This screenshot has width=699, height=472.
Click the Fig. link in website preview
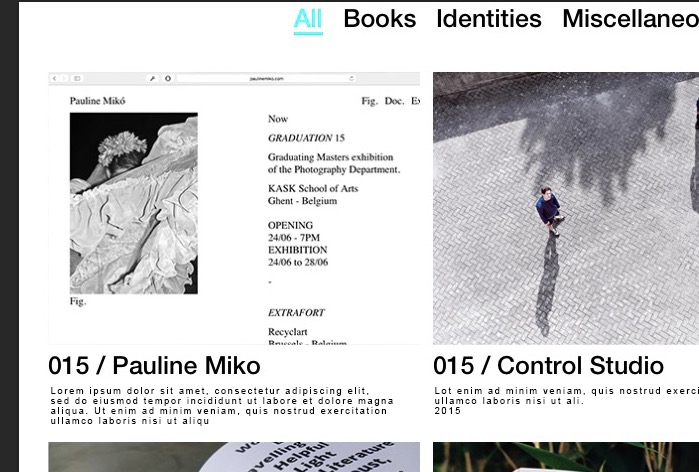(370, 101)
